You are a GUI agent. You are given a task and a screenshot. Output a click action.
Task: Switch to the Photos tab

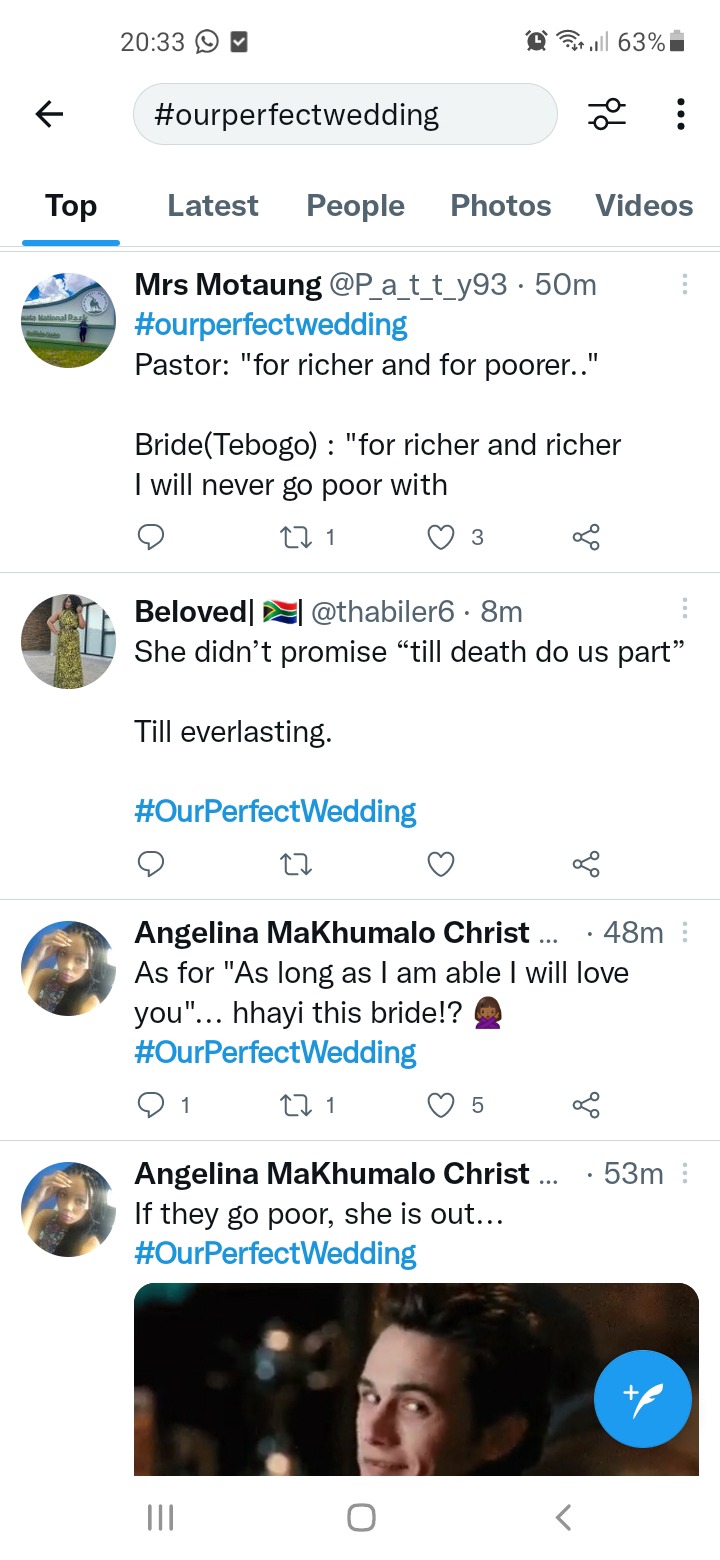[x=501, y=206]
